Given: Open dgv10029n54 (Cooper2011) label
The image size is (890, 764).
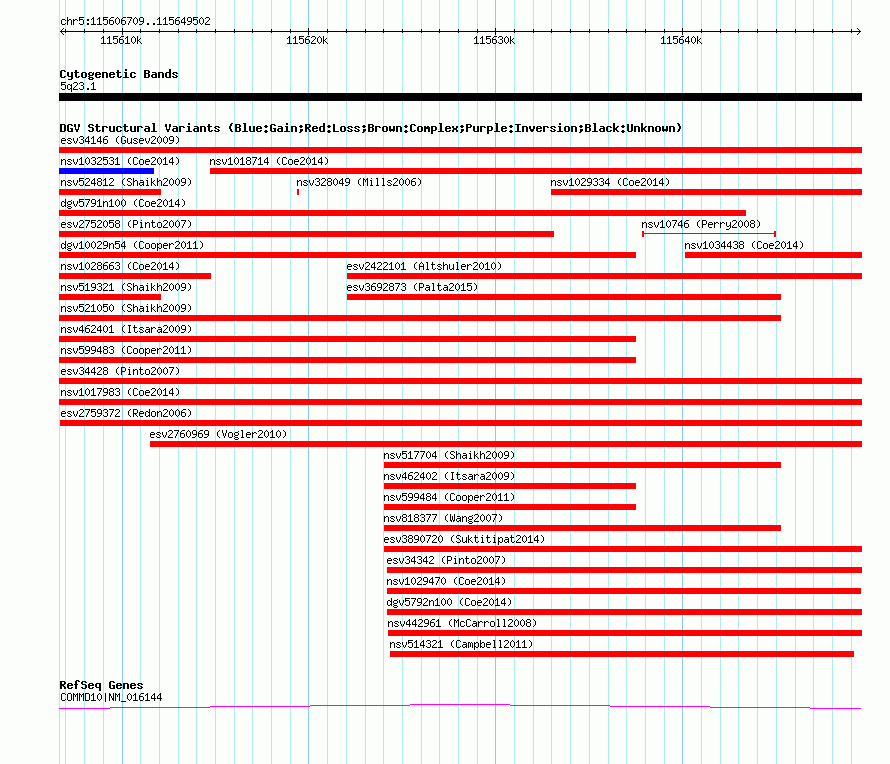Looking at the screenshot, I should (x=132, y=245).
